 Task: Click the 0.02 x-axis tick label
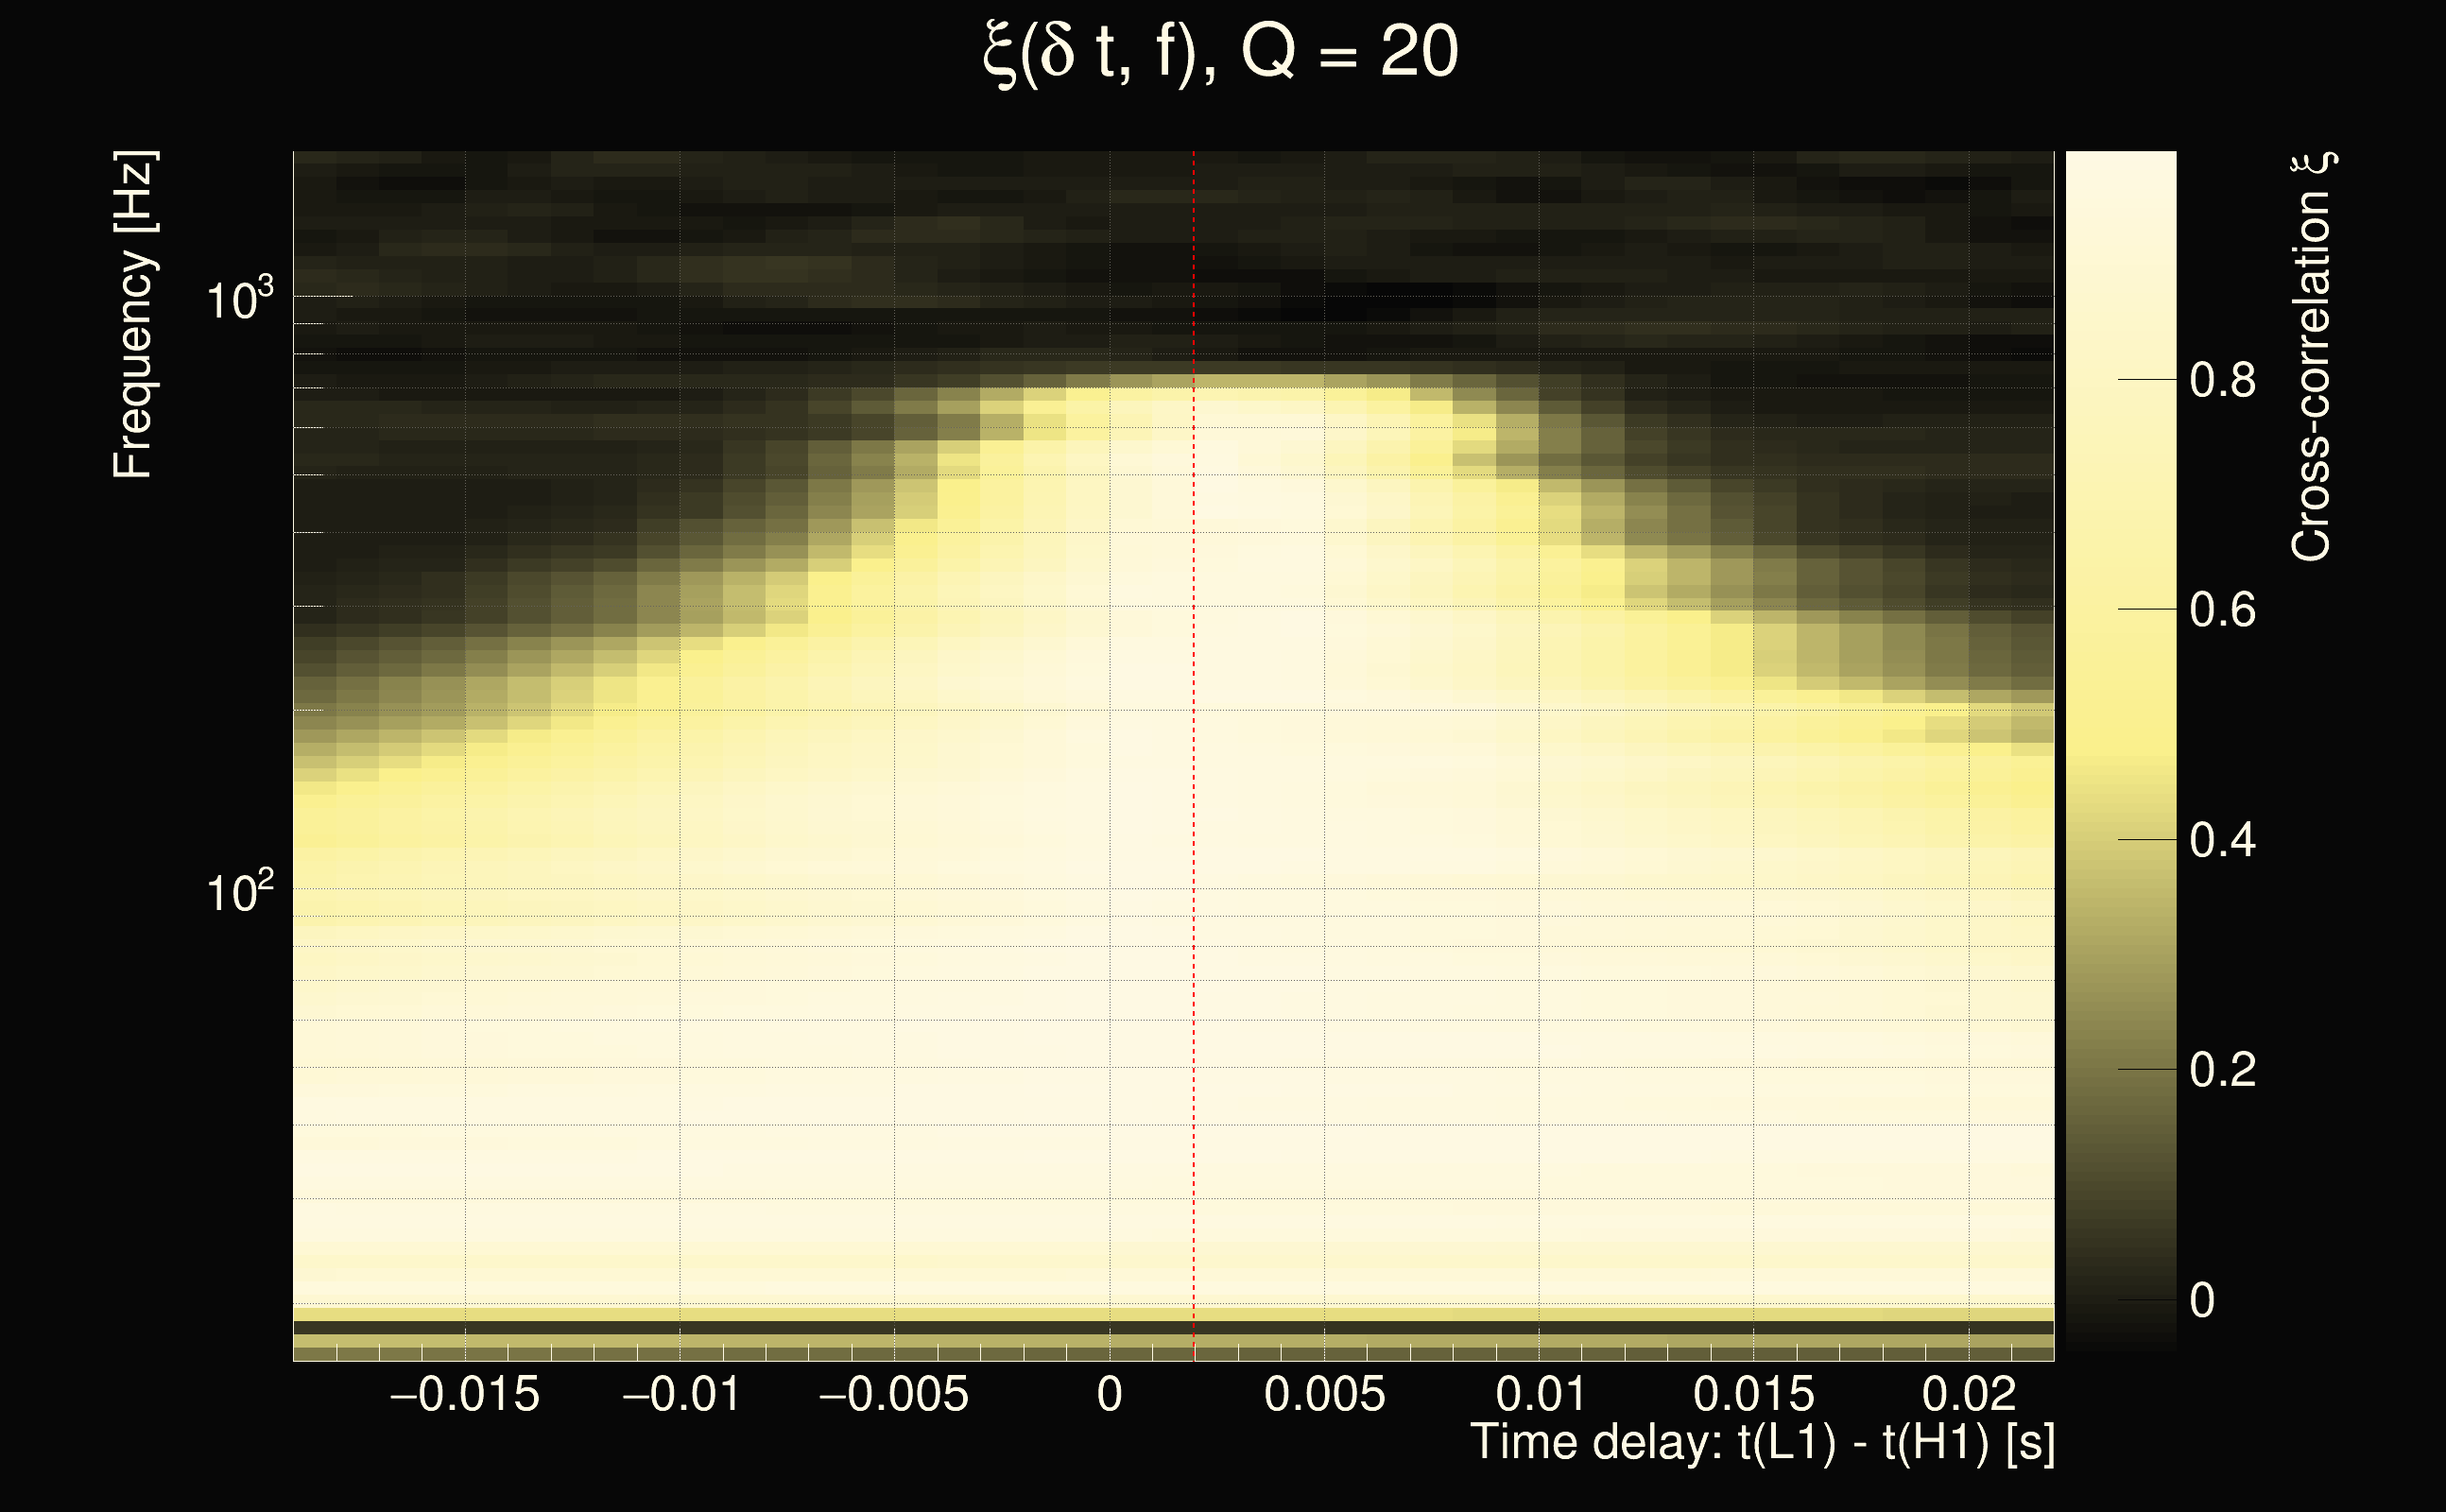coord(1968,1395)
